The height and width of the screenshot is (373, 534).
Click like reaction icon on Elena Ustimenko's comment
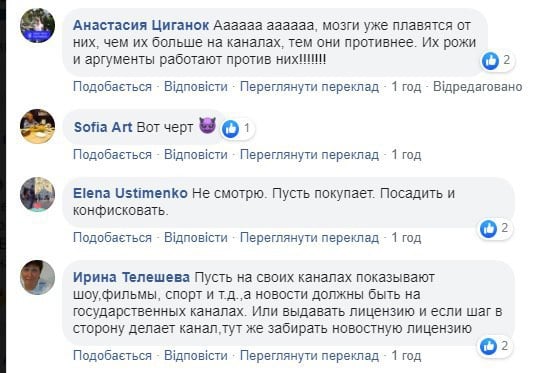(488, 229)
